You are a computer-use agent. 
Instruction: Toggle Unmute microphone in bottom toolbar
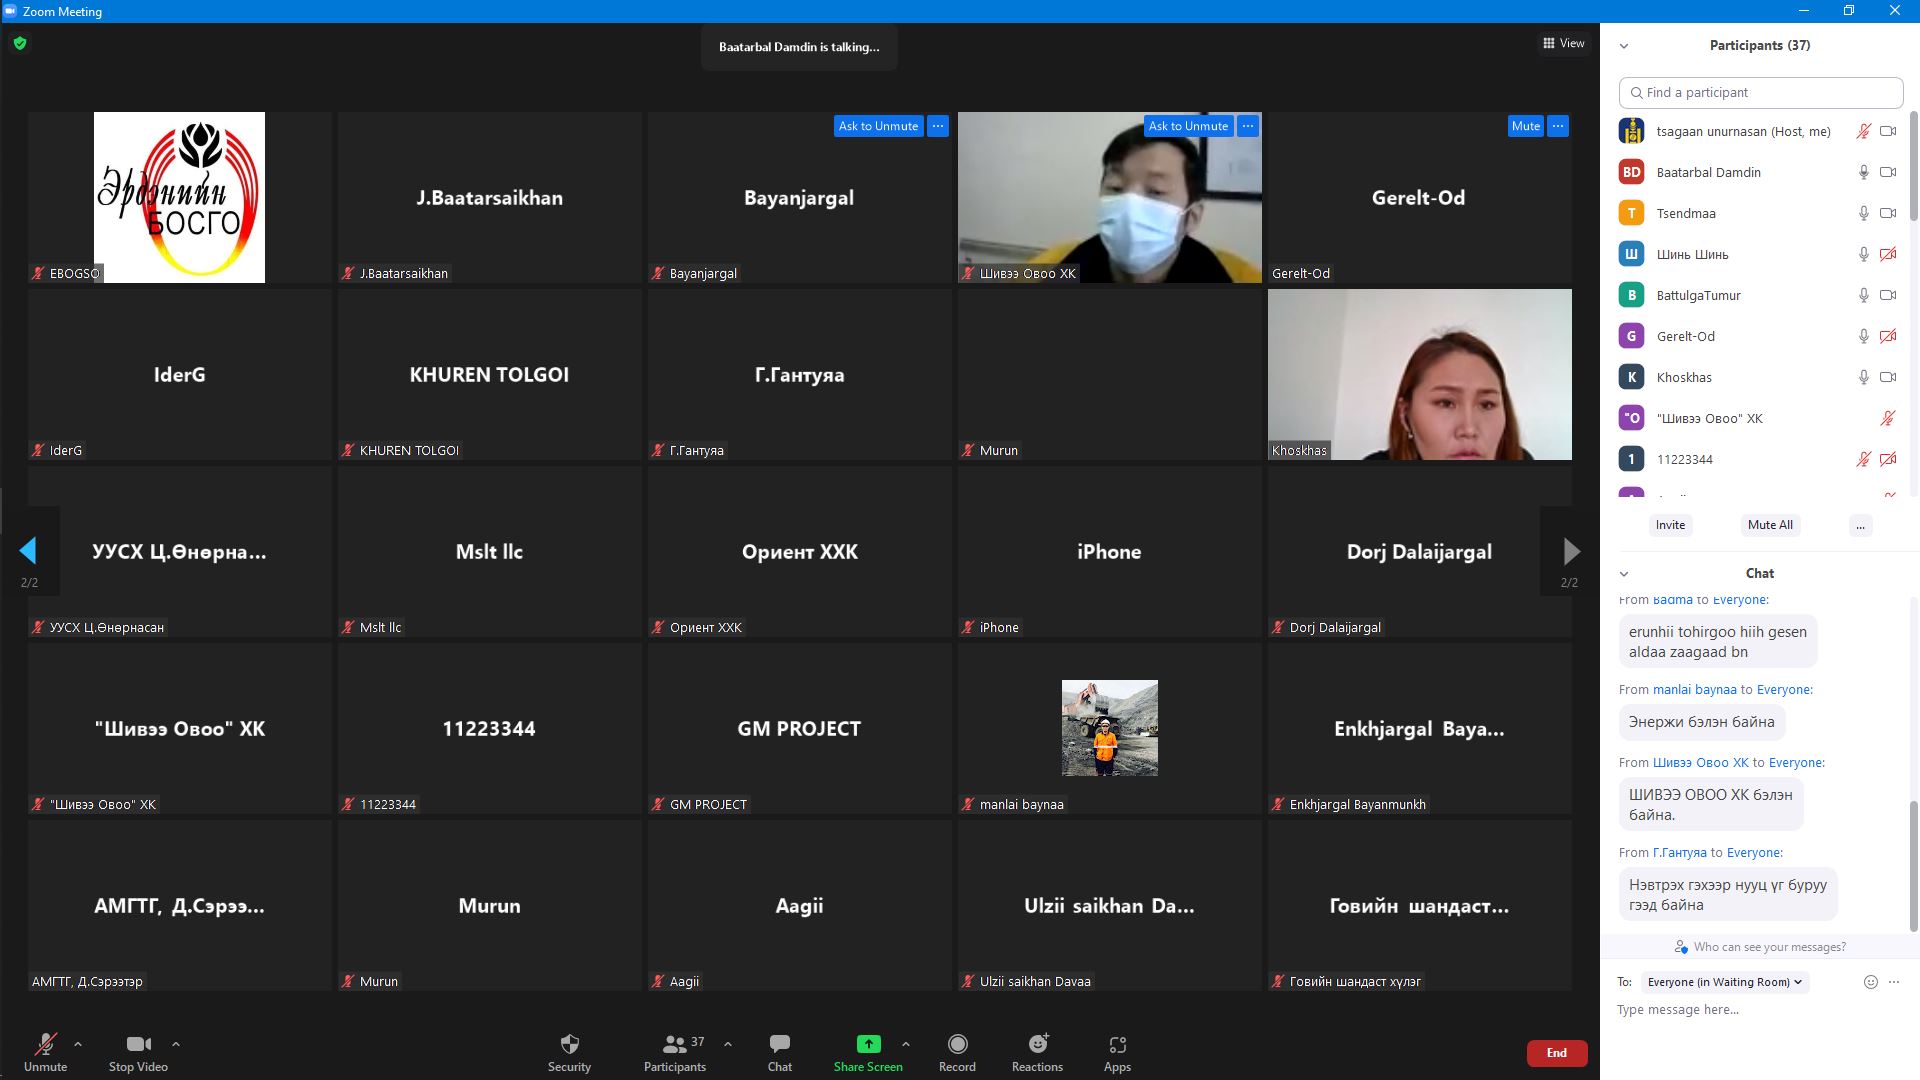45,1044
